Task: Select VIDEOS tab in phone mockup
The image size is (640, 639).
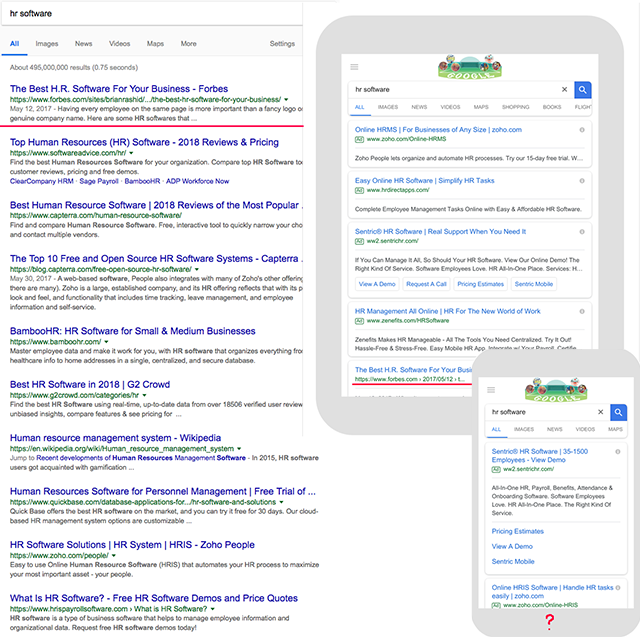Action: pos(585,429)
